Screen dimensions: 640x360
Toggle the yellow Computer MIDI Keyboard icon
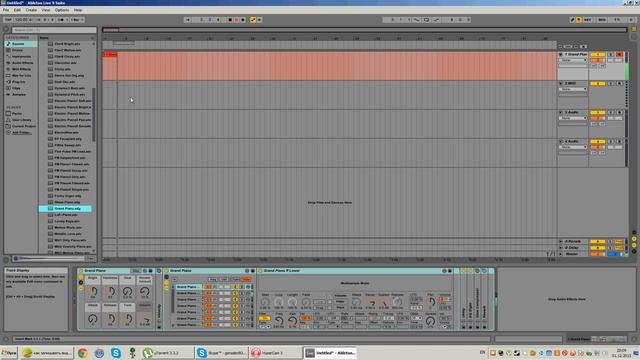[x=579, y=20]
